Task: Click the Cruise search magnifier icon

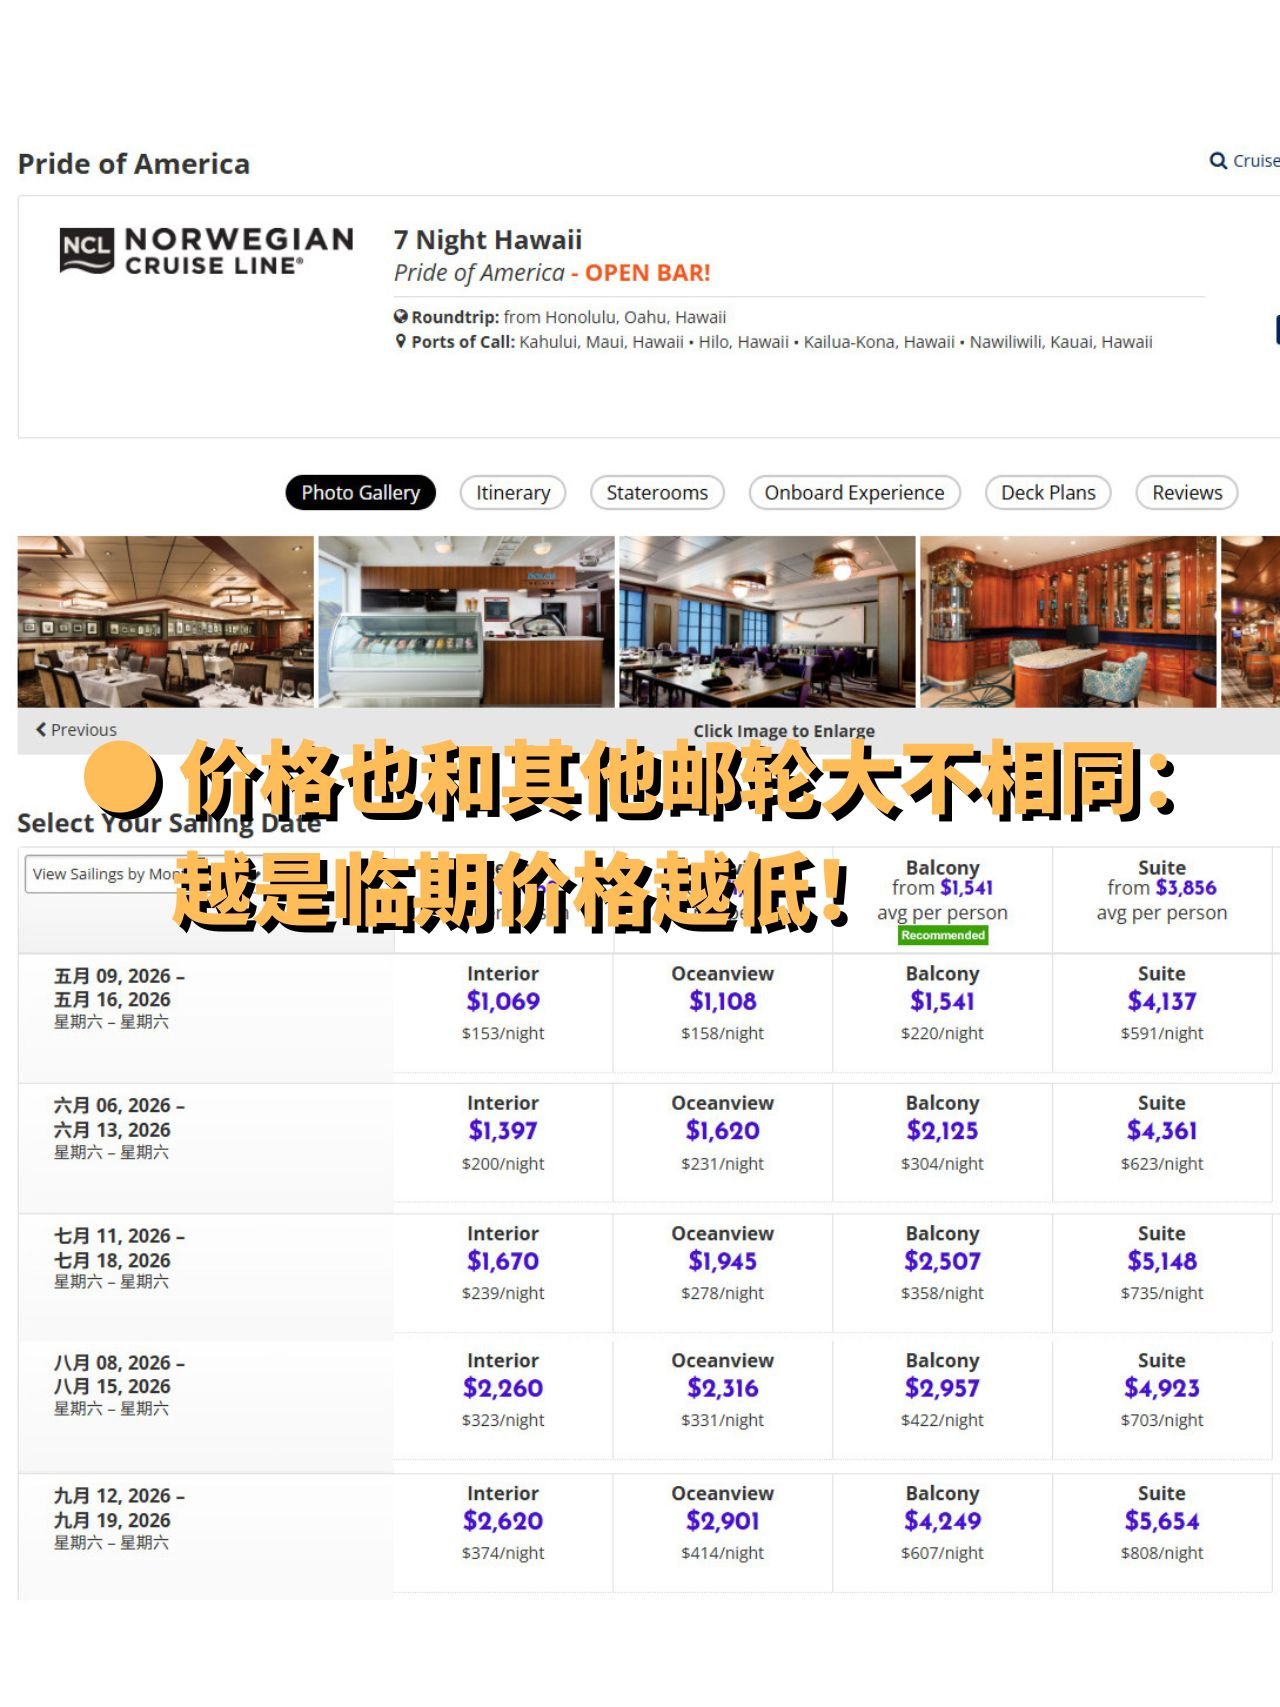Action: 1218,161
